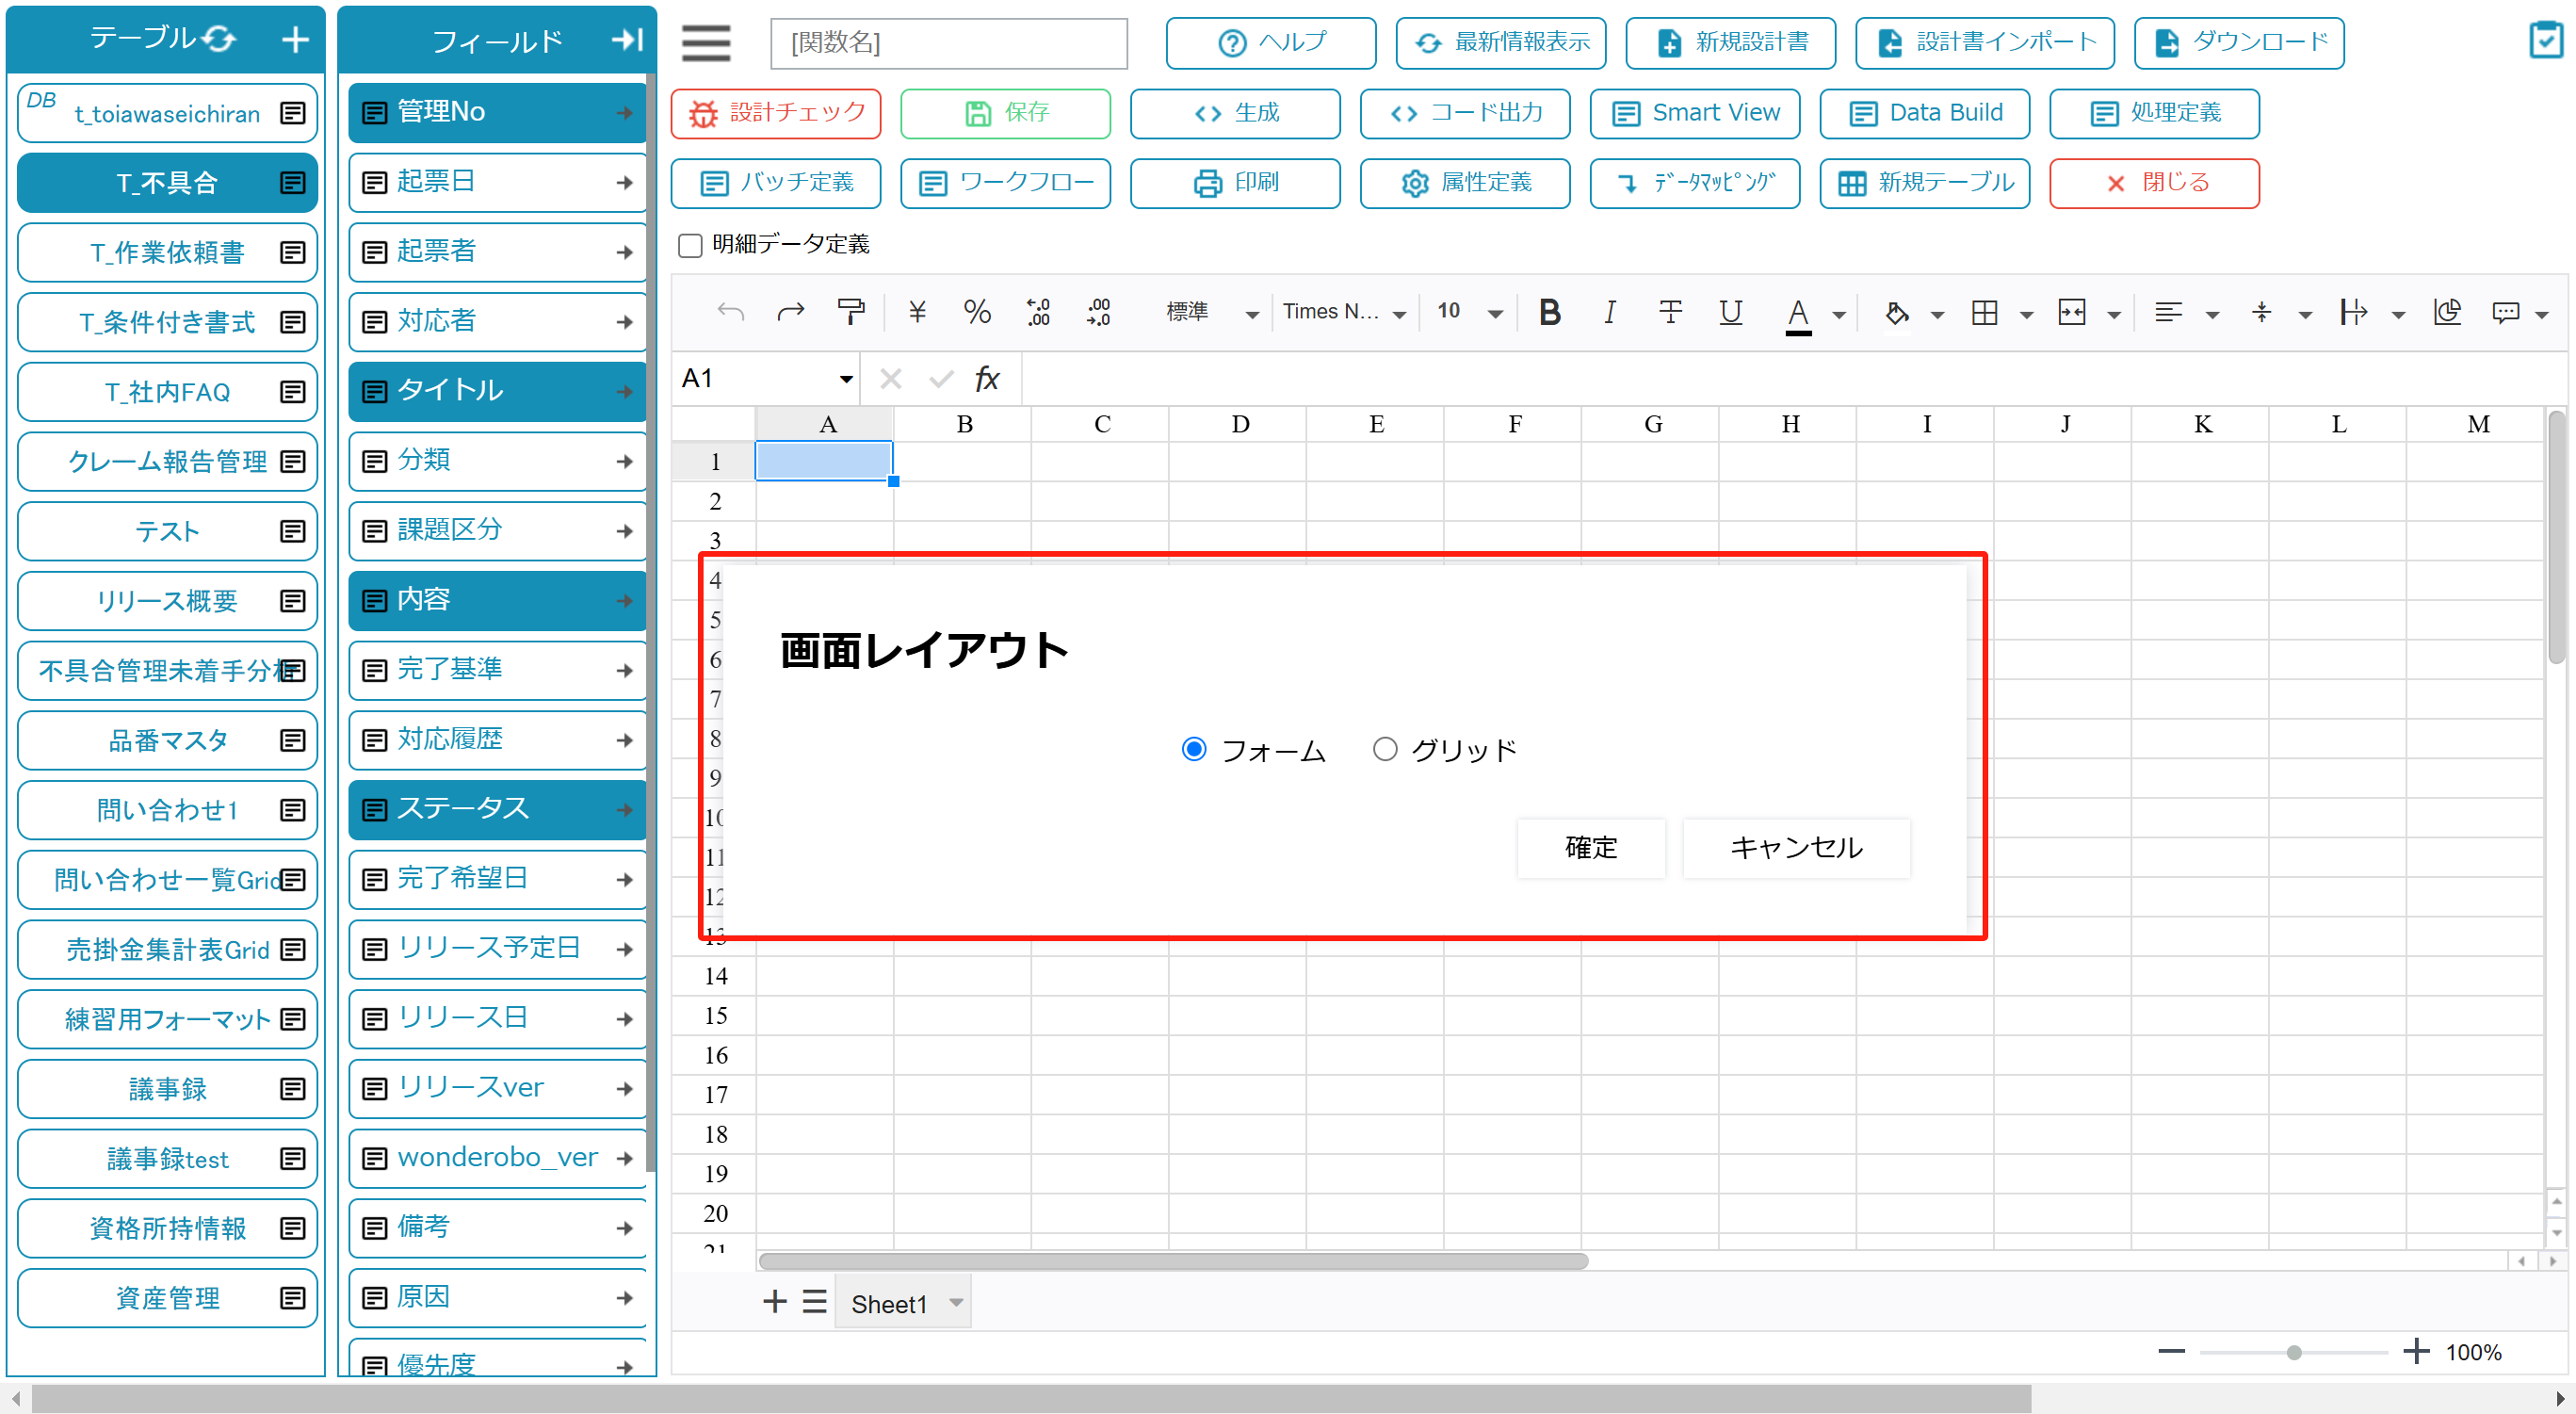Add a new sheet with plus icon
Image resolution: width=2576 pixels, height=1414 pixels.
coord(774,1301)
